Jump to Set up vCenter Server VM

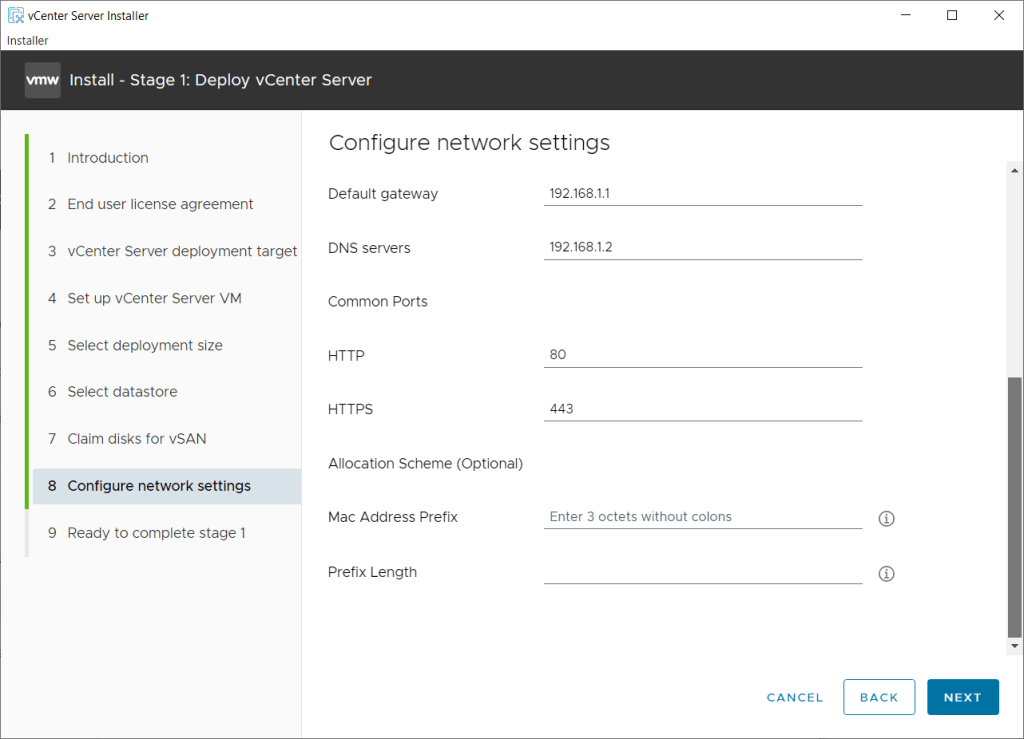point(154,298)
